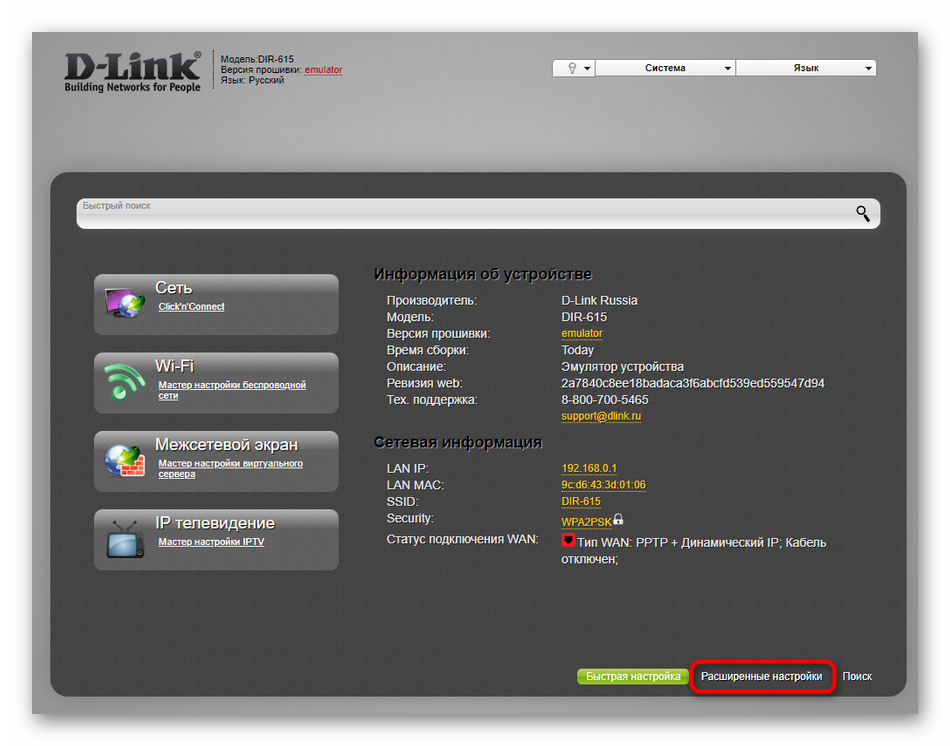Viewport: 950px width, 746px height.
Task: Click the Модель:DIR-615 header text
Action: (257, 59)
